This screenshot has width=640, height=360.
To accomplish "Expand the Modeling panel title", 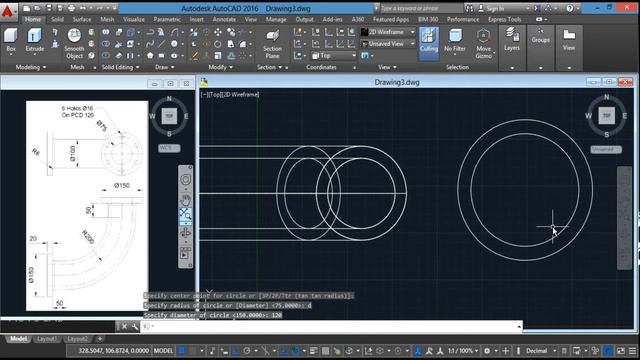I will (31, 67).
